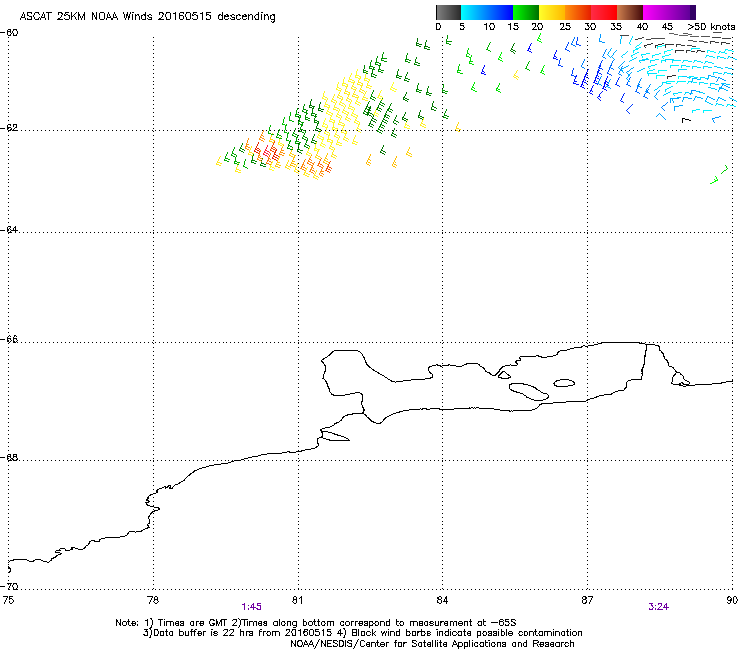Click the "78" longitude axis label
This screenshot has width=740, height=650.
153,600
